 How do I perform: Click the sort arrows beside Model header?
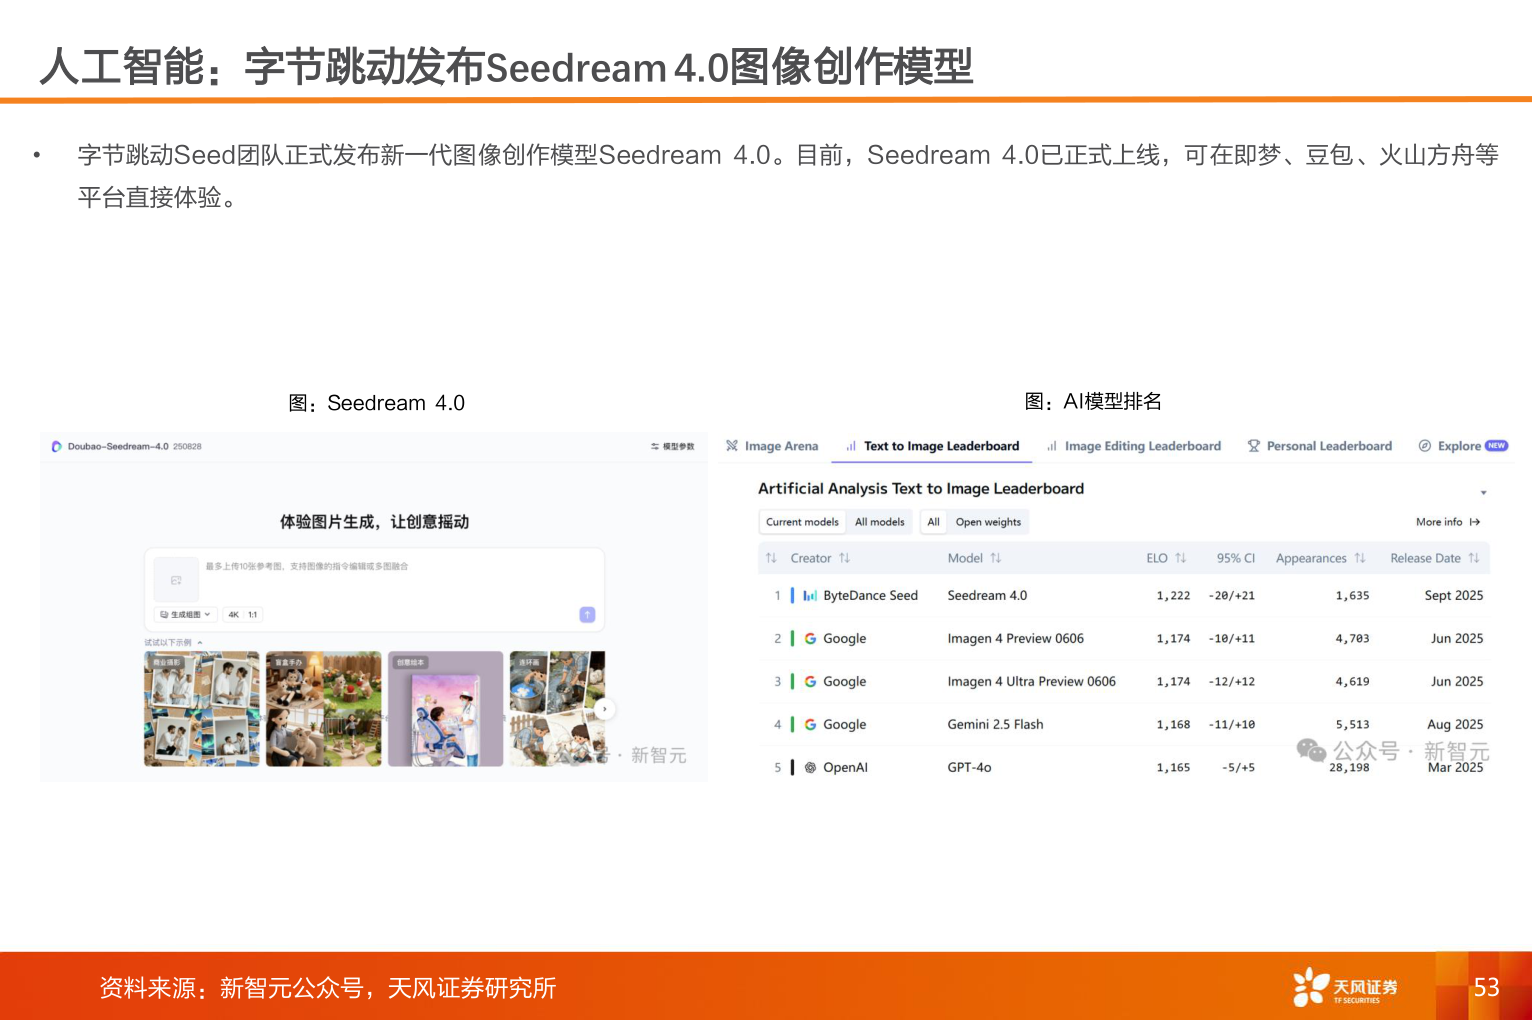point(996,558)
